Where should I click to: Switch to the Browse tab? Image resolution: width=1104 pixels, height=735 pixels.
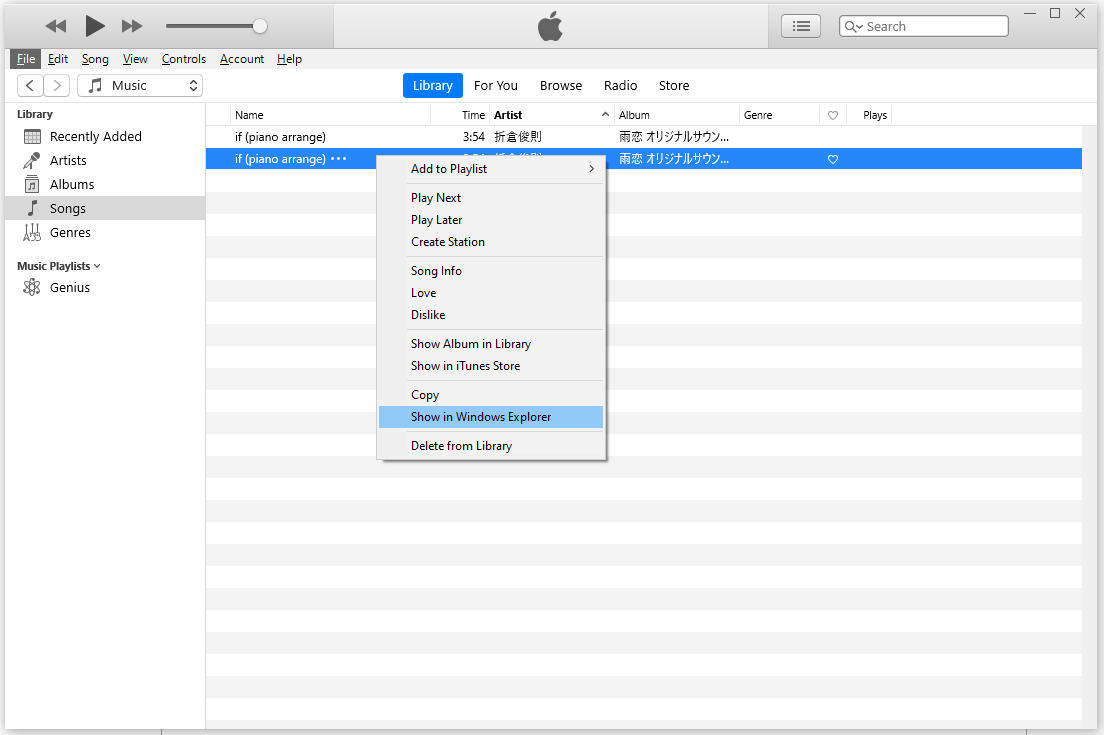560,85
